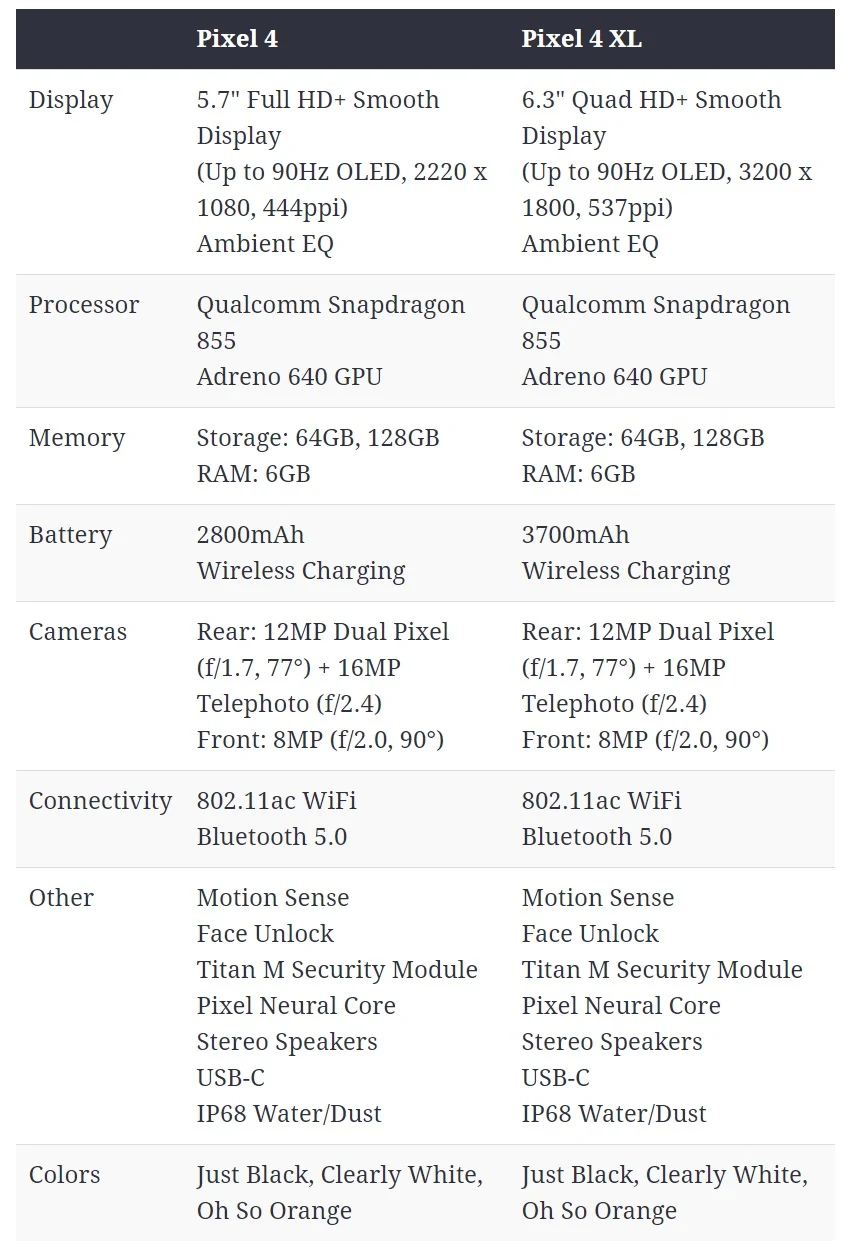Click the Pixel 4 XL column header
Image resolution: width=855 pixels, height=1258 pixels.
click(581, 39)
